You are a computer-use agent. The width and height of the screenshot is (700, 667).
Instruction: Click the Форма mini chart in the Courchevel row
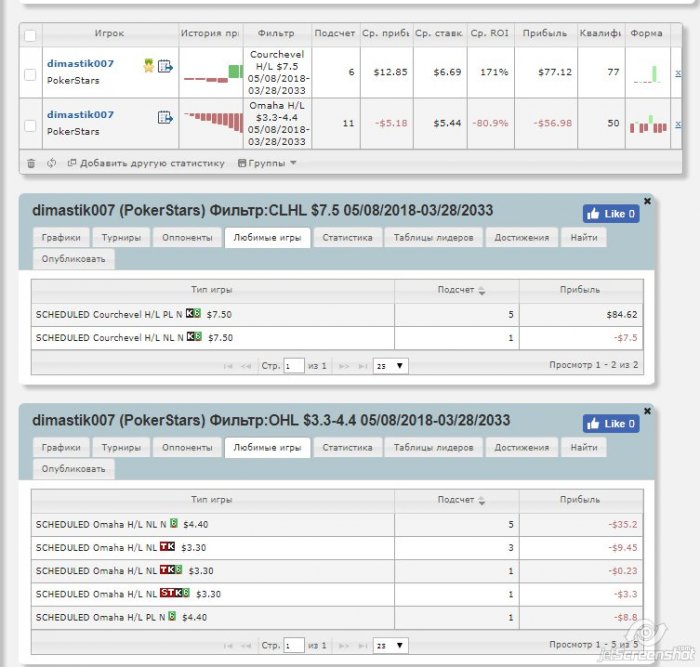click(x=647, y=73)
